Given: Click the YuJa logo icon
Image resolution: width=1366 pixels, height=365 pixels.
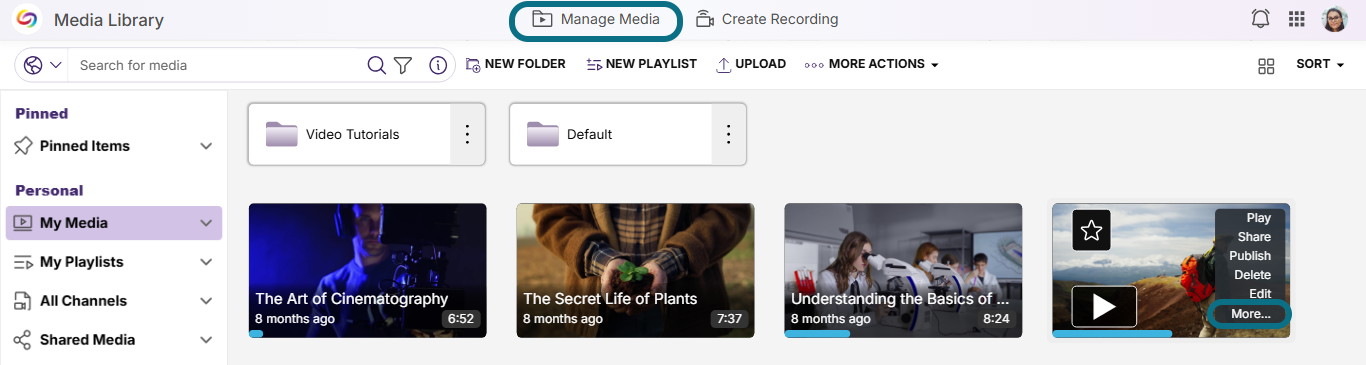Looking at the screenshot, I should pyautogui.click(x=26, y=19).
